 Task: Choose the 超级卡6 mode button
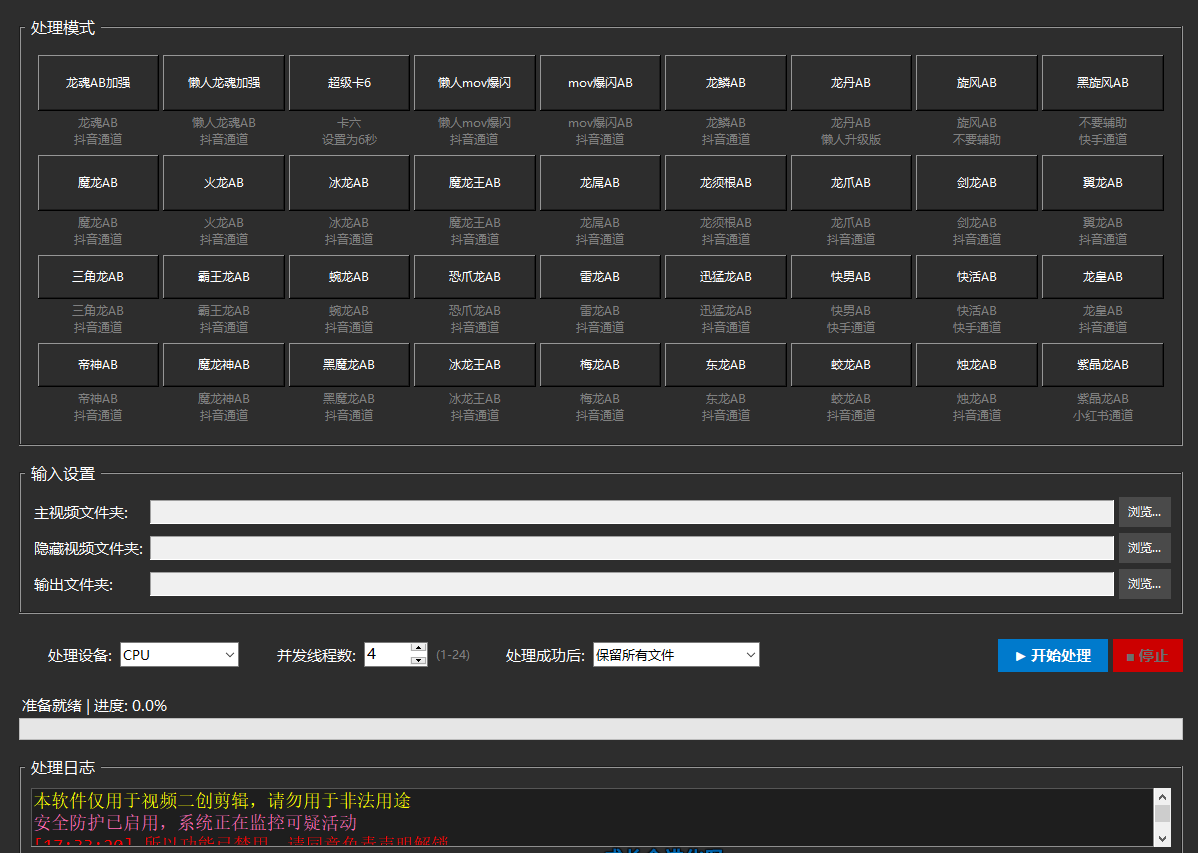click(x=349, y=83)
